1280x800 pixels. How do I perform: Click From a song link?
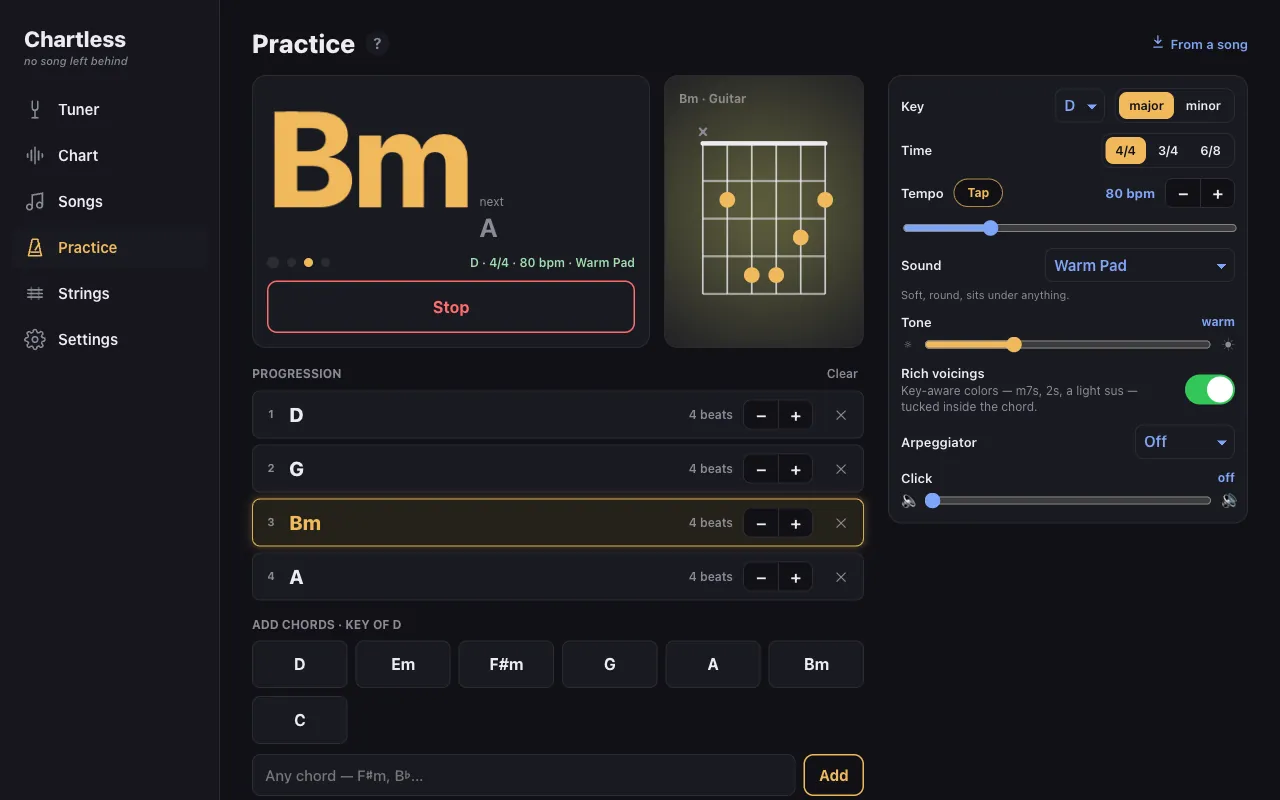(1200, 44)
